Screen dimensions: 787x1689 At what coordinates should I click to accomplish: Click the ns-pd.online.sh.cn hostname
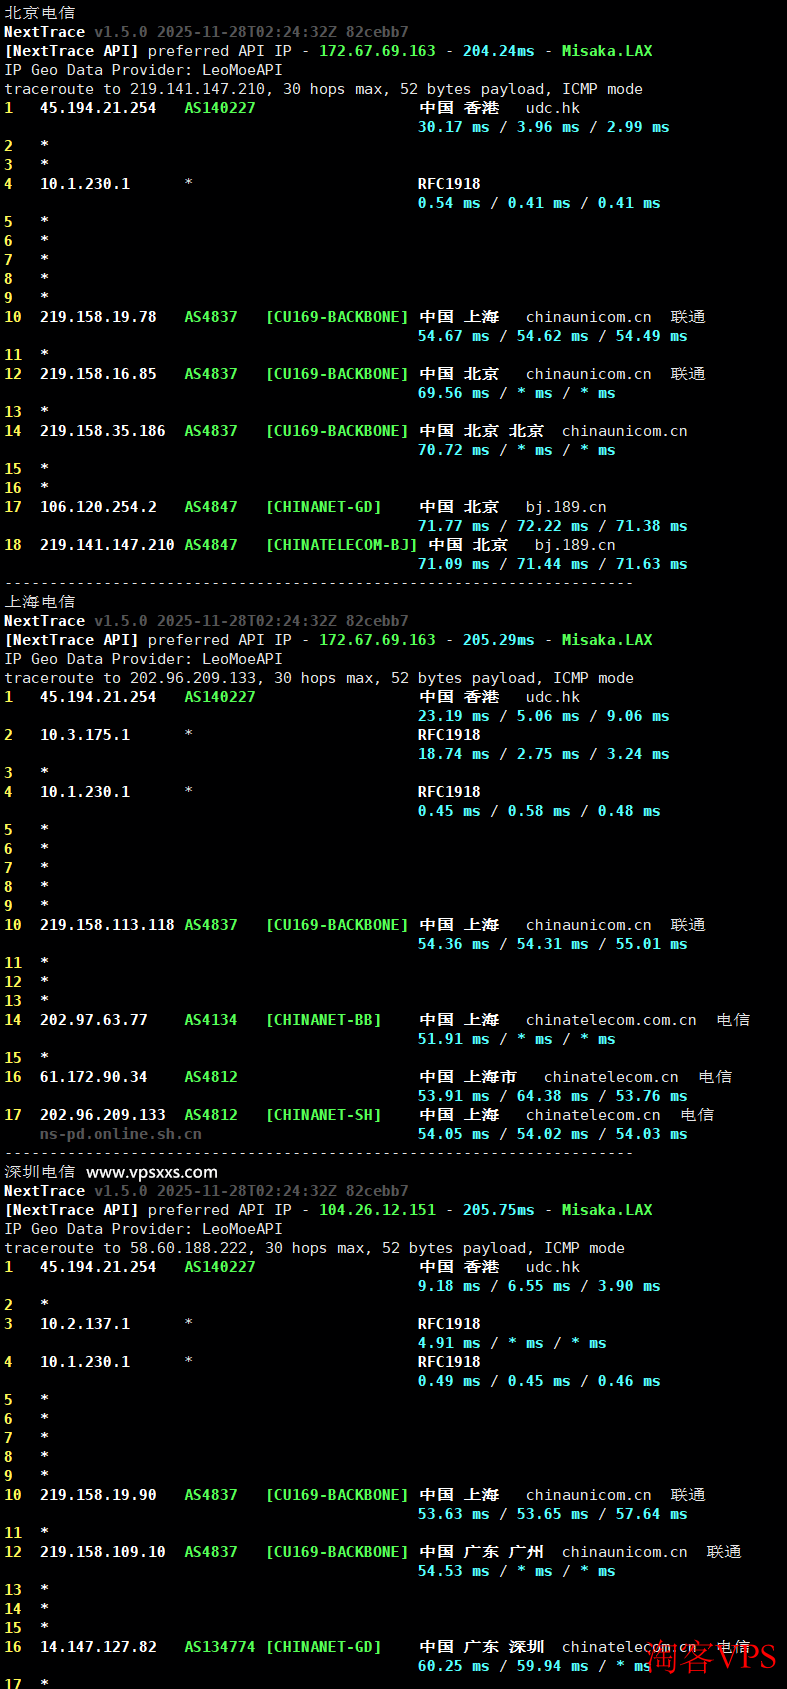point(120,1134)
